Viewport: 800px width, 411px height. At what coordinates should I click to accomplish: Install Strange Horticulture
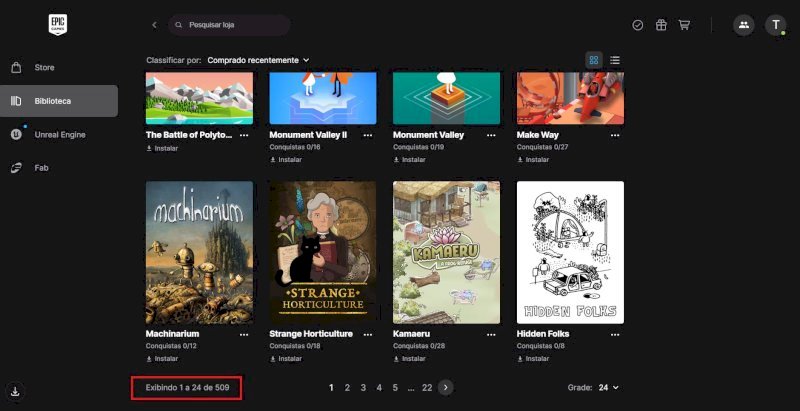coord(286,358)
